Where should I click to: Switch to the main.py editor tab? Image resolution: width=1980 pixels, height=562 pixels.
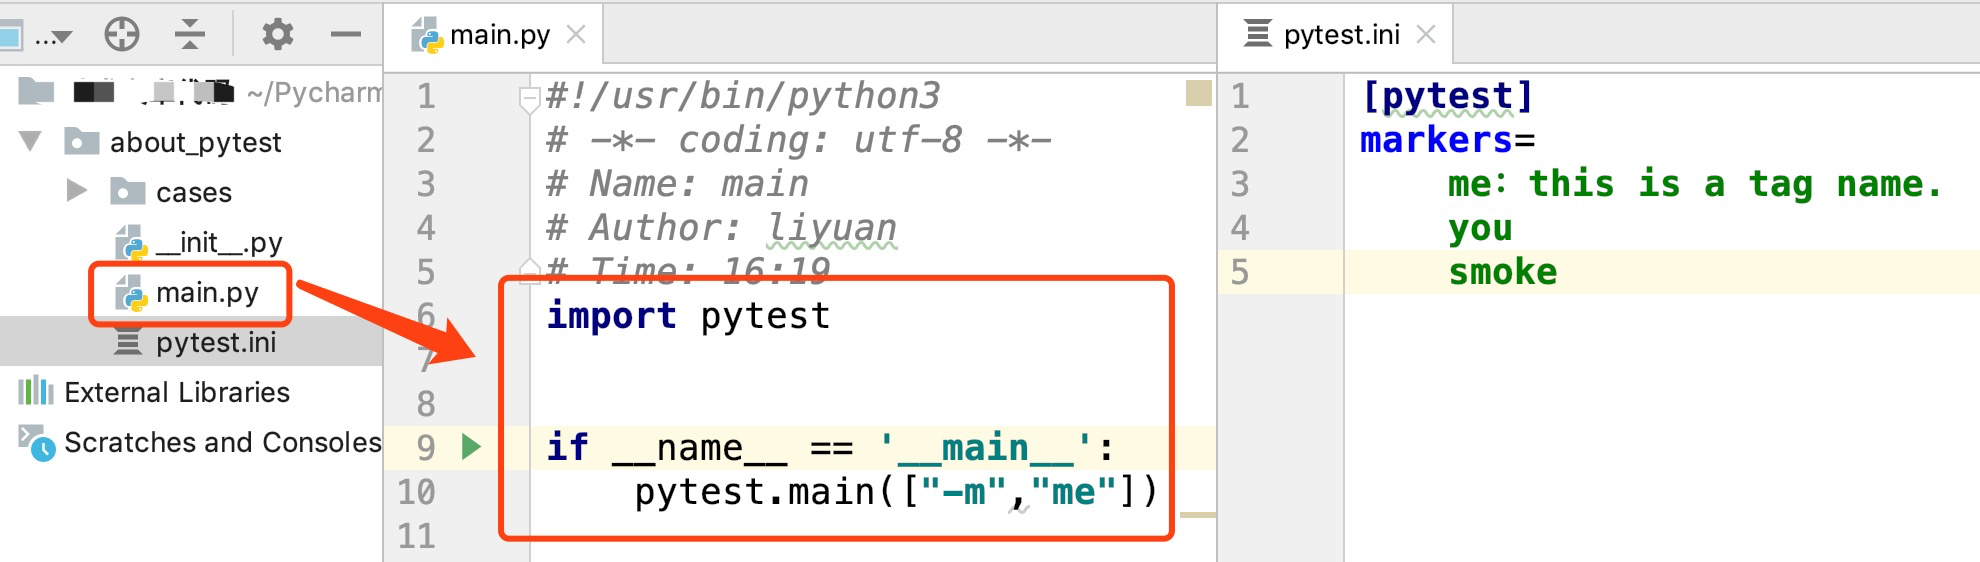[x=498, y=35]
